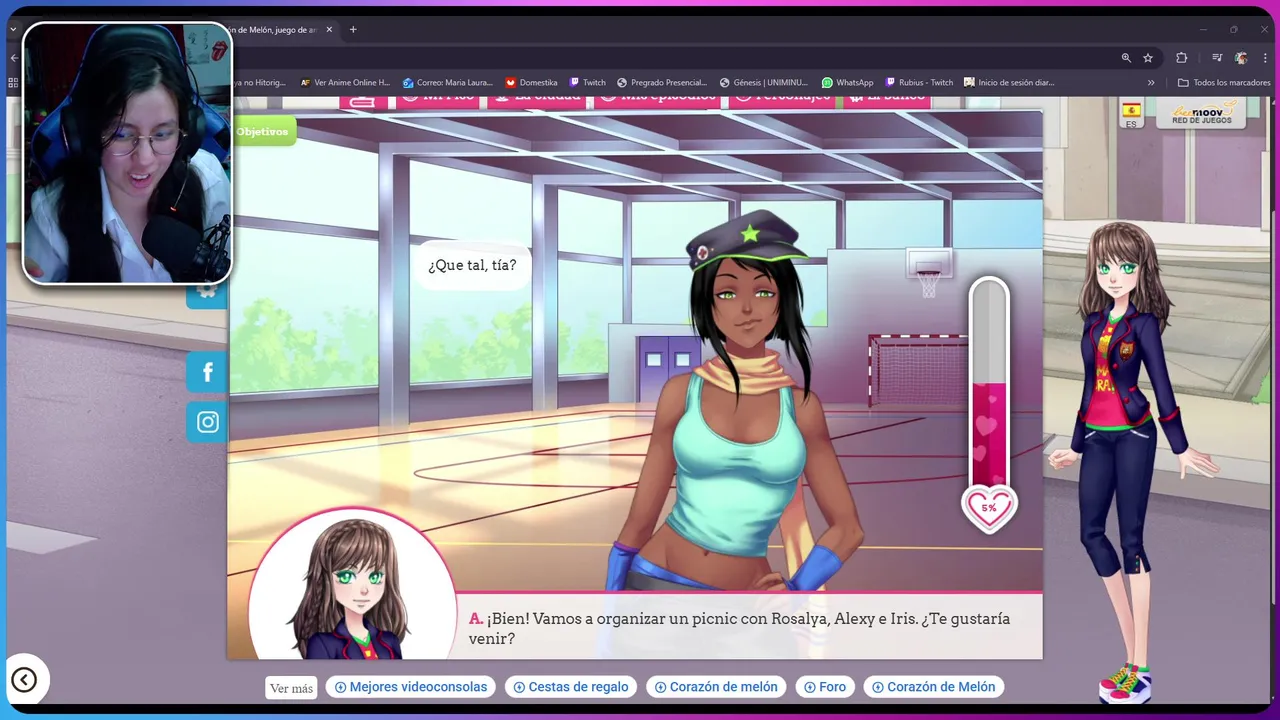Open the media controls icon

point(1217,58)
